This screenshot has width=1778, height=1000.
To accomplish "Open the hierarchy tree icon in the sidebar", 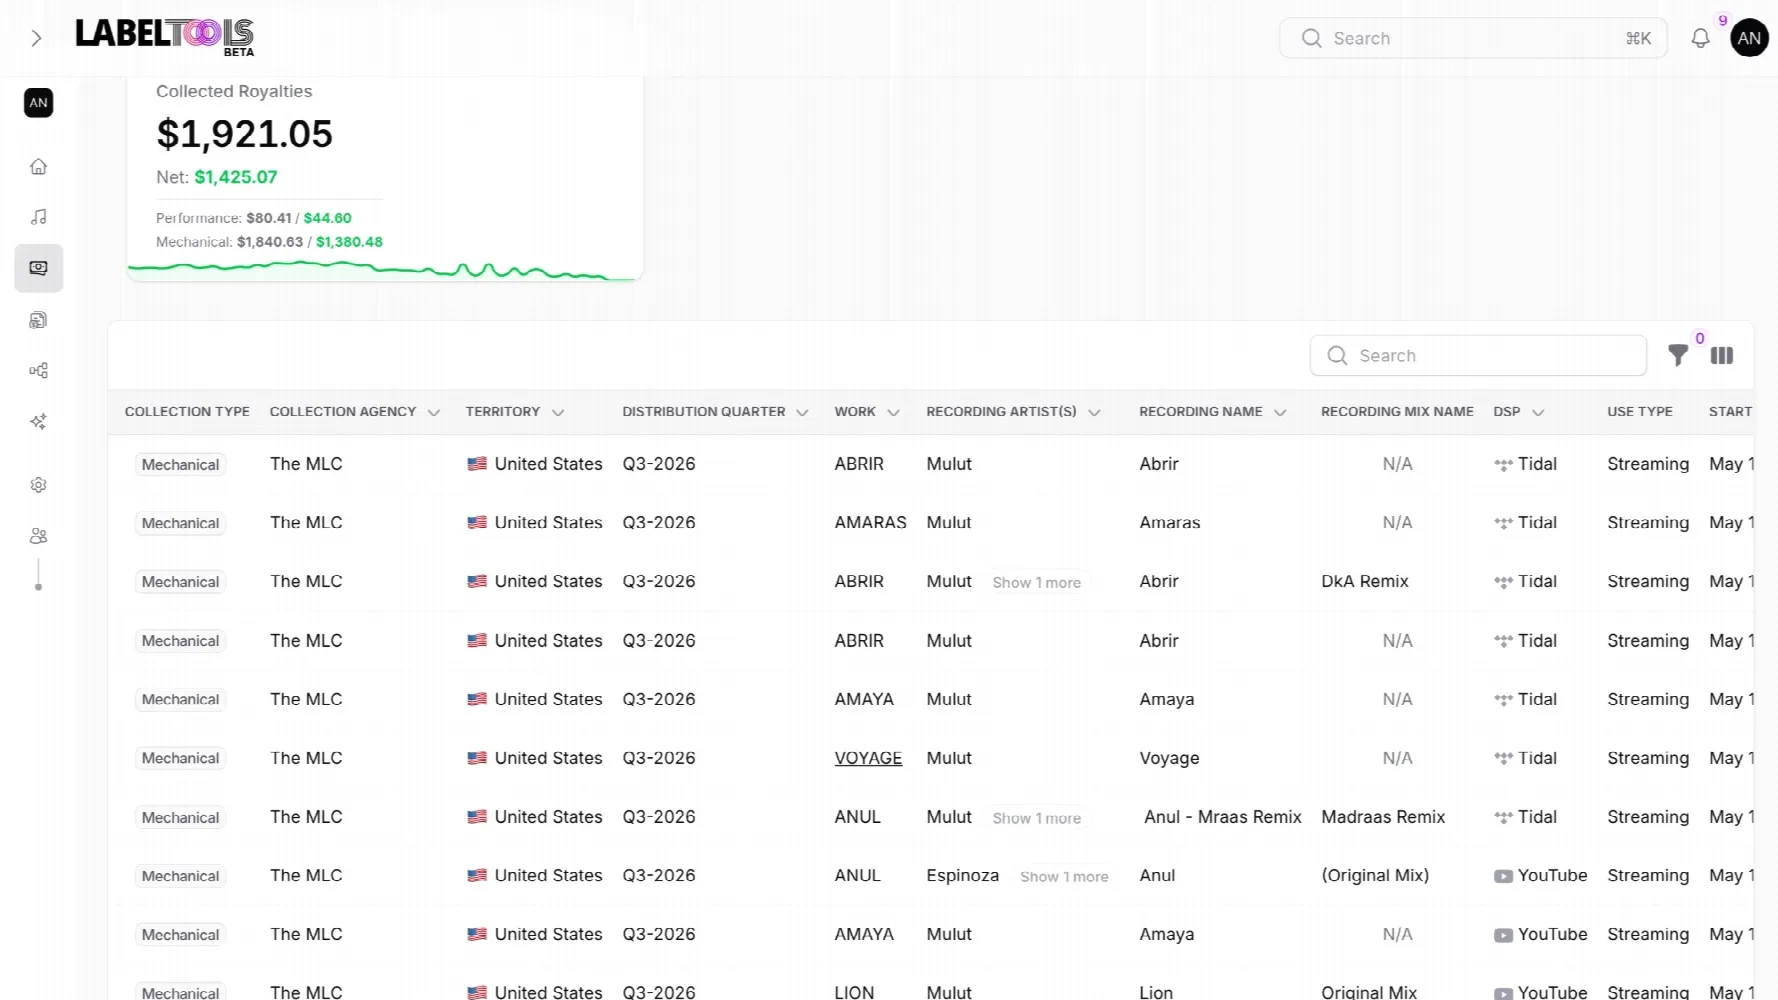I will (x=38, y=371).
